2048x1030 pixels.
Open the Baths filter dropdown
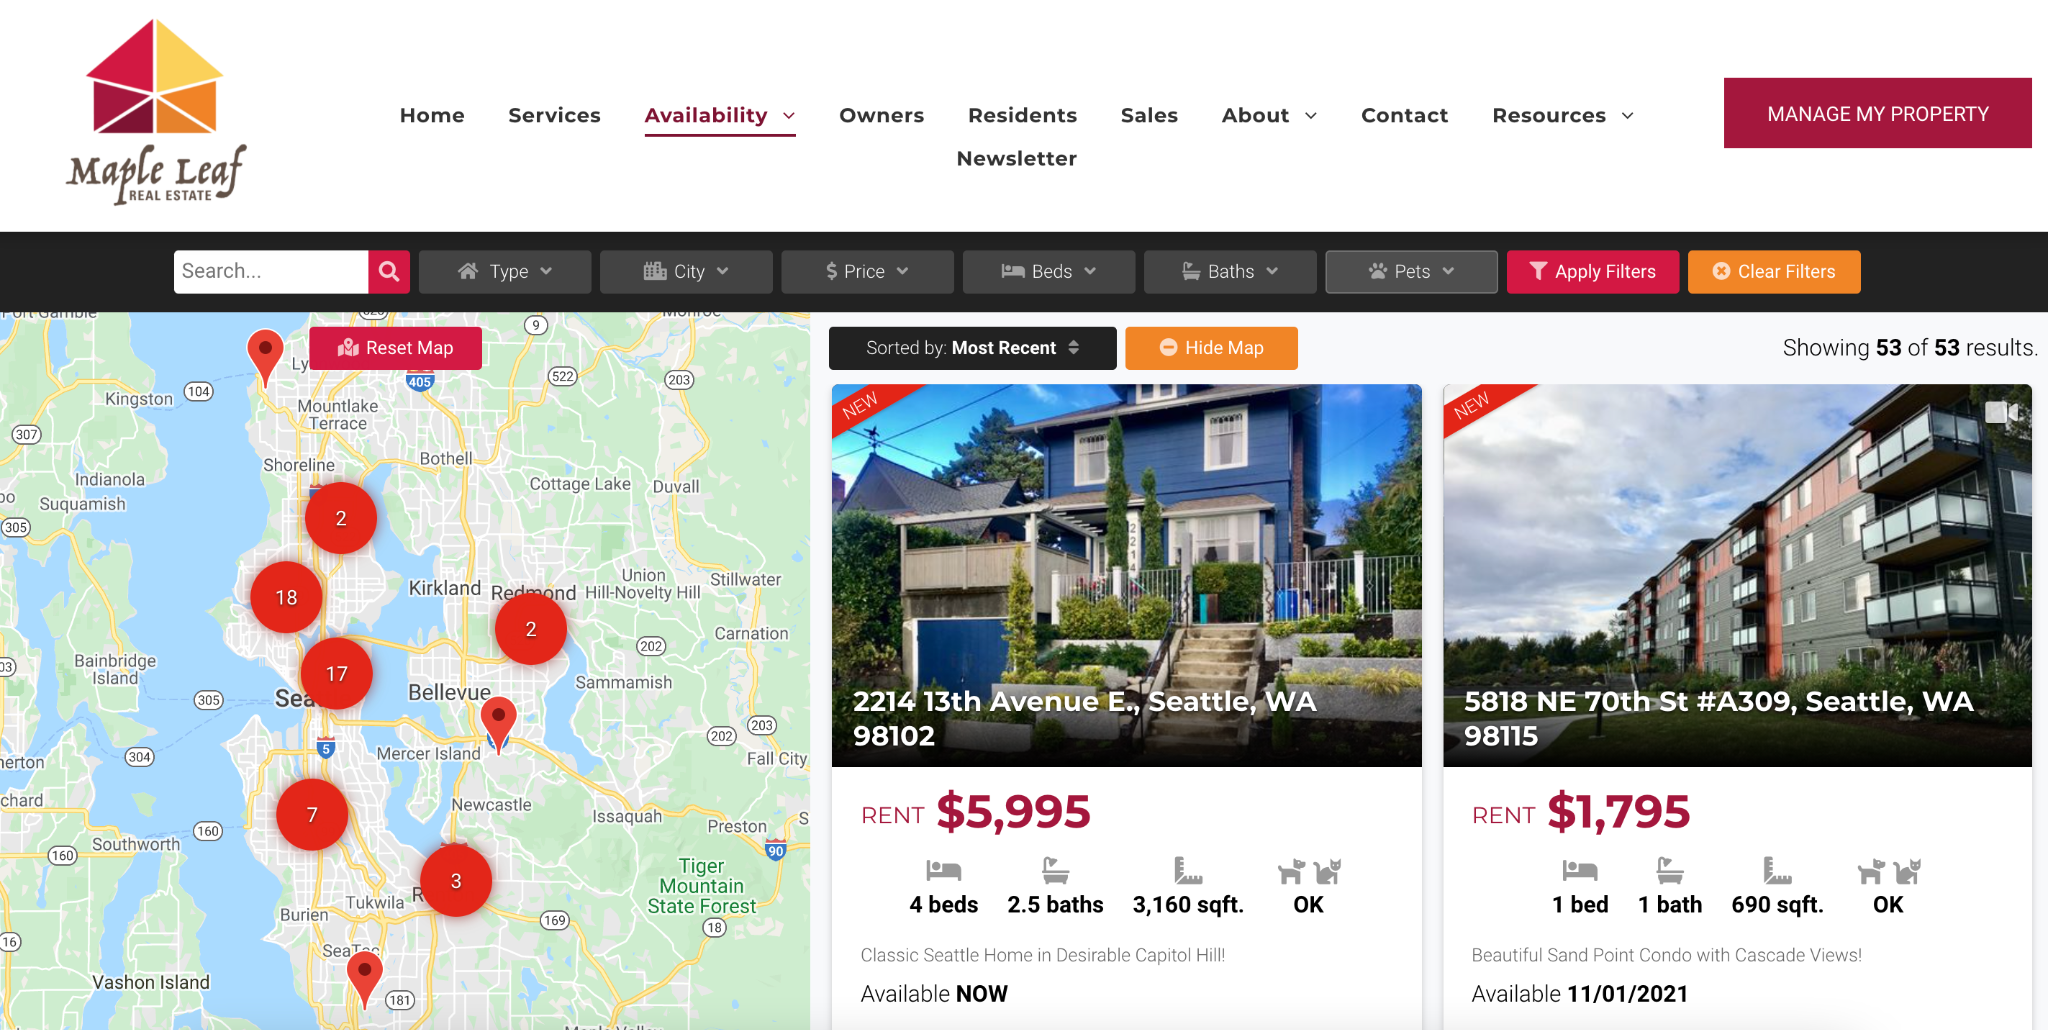coord(1230,272)
